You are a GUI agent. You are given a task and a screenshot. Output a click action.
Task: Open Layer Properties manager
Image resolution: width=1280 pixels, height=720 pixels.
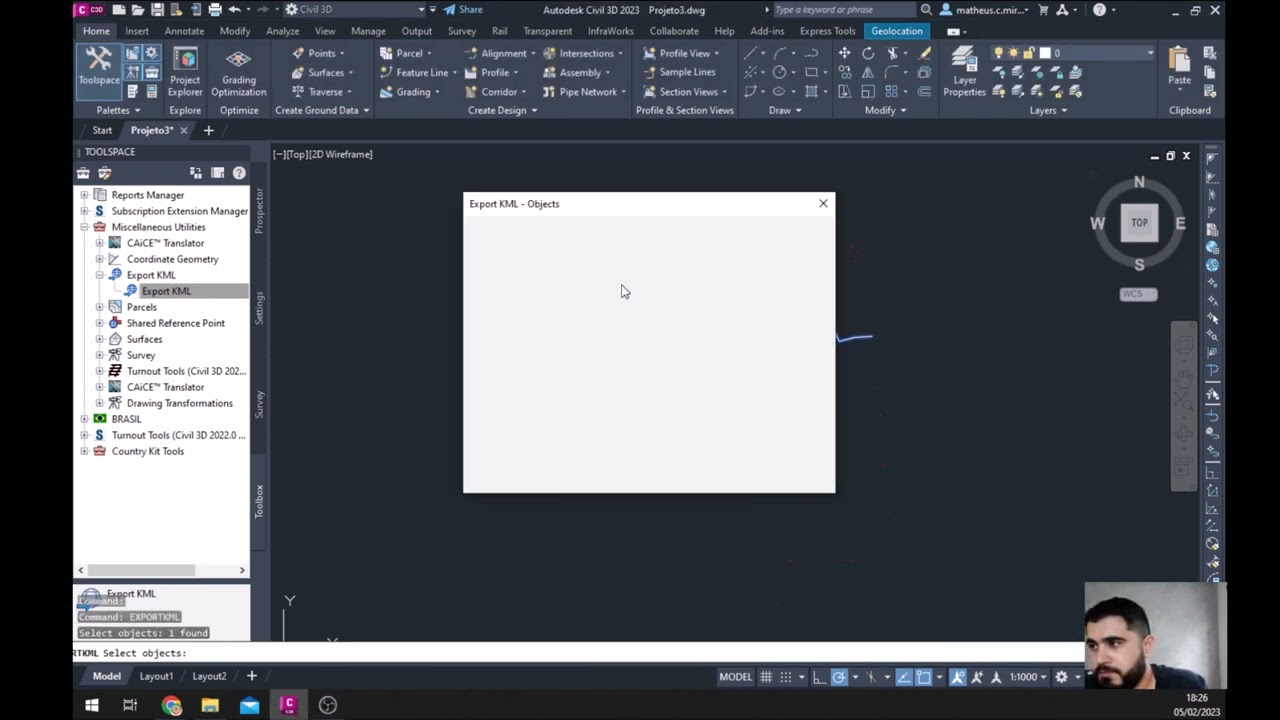964,72
